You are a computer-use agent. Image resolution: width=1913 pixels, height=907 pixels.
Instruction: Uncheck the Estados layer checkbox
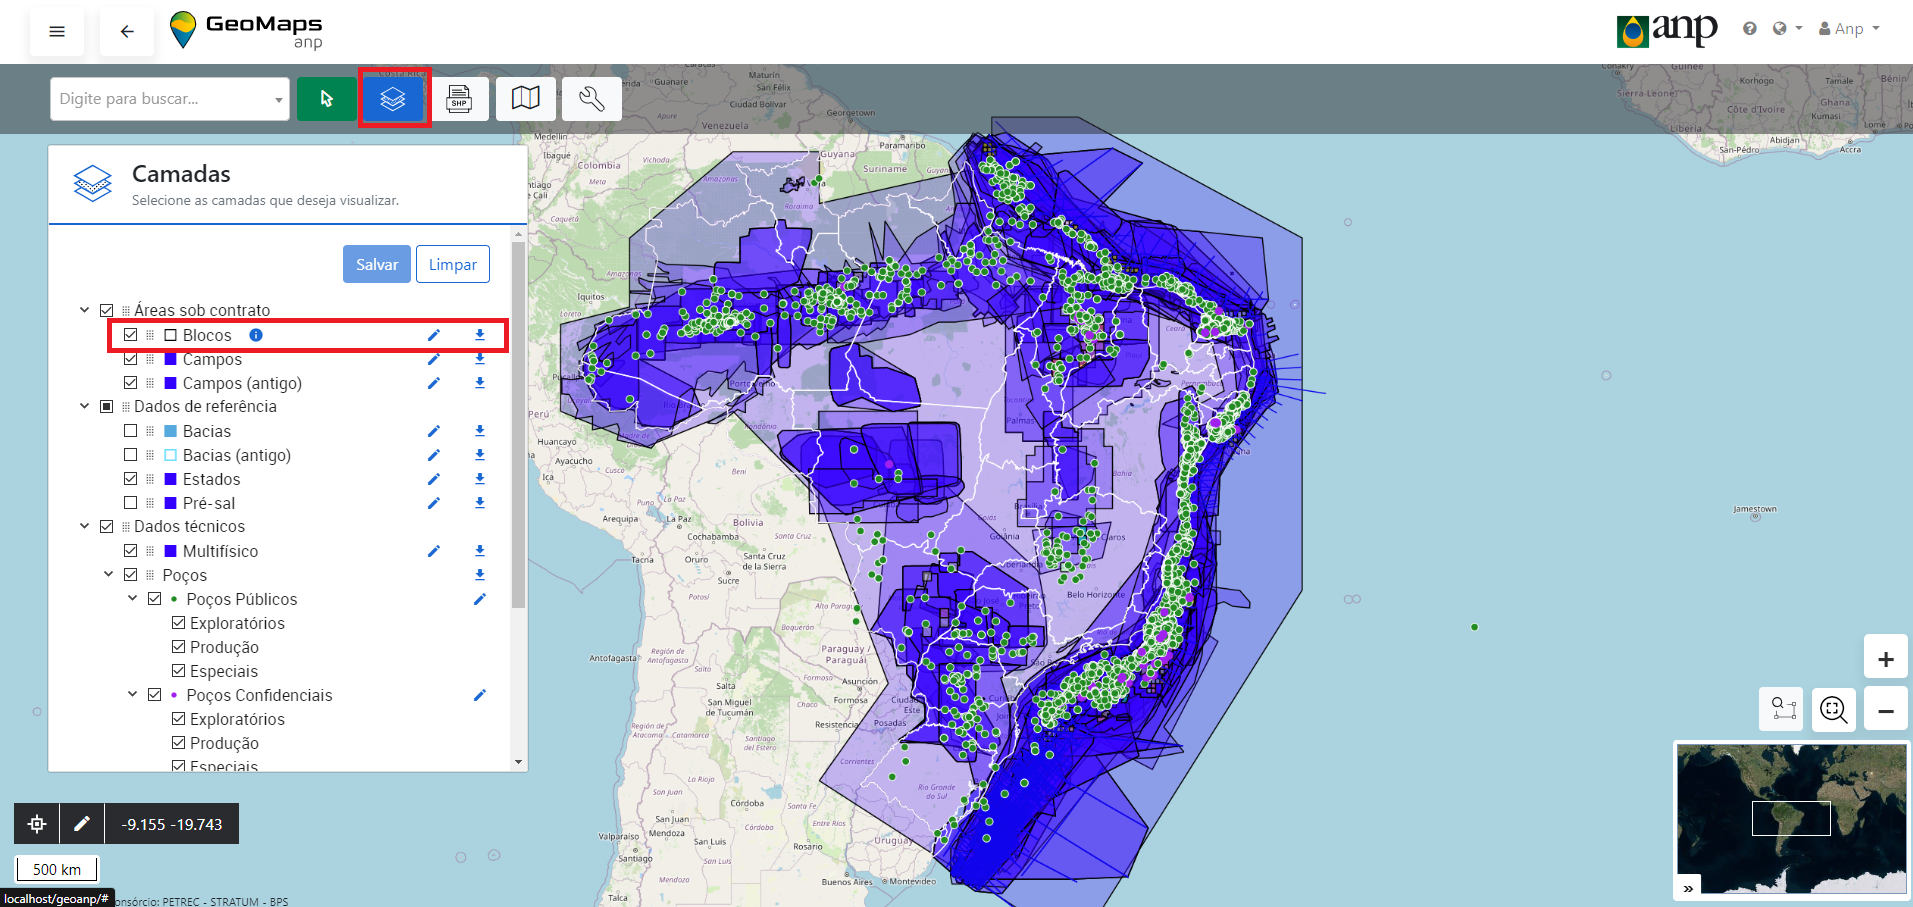coord(131,479)
